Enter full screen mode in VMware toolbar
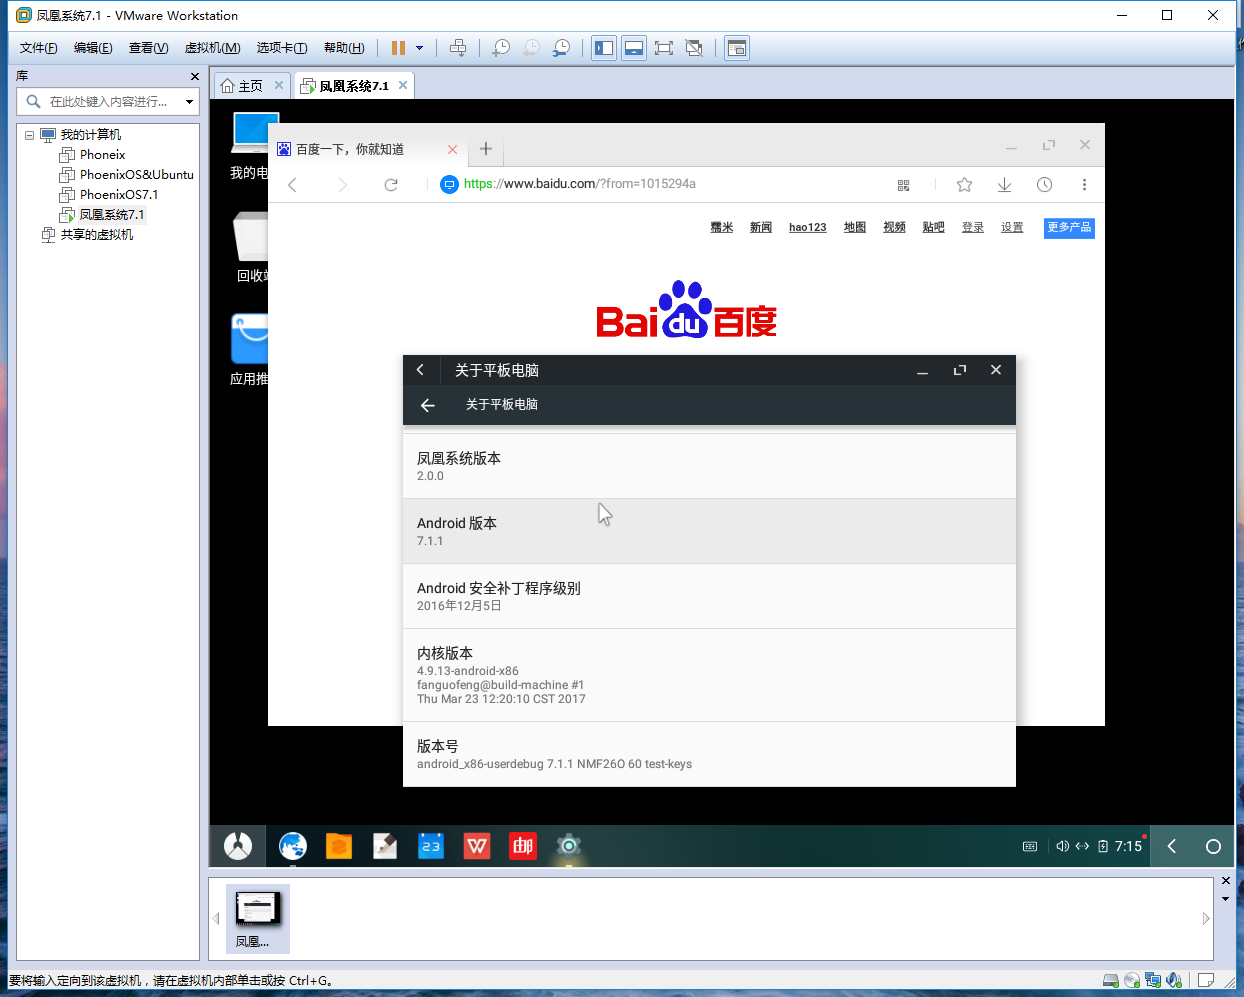1244x997 pixels. (664, 48)
